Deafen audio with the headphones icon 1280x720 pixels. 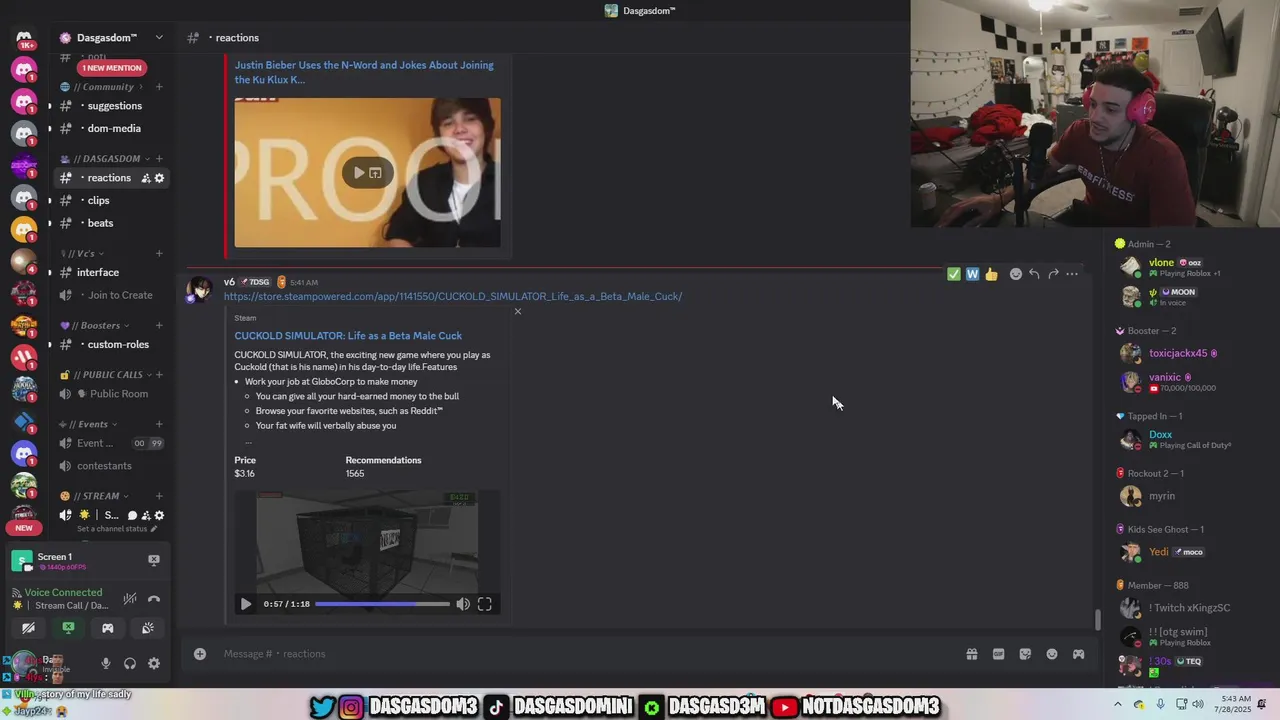130,663
